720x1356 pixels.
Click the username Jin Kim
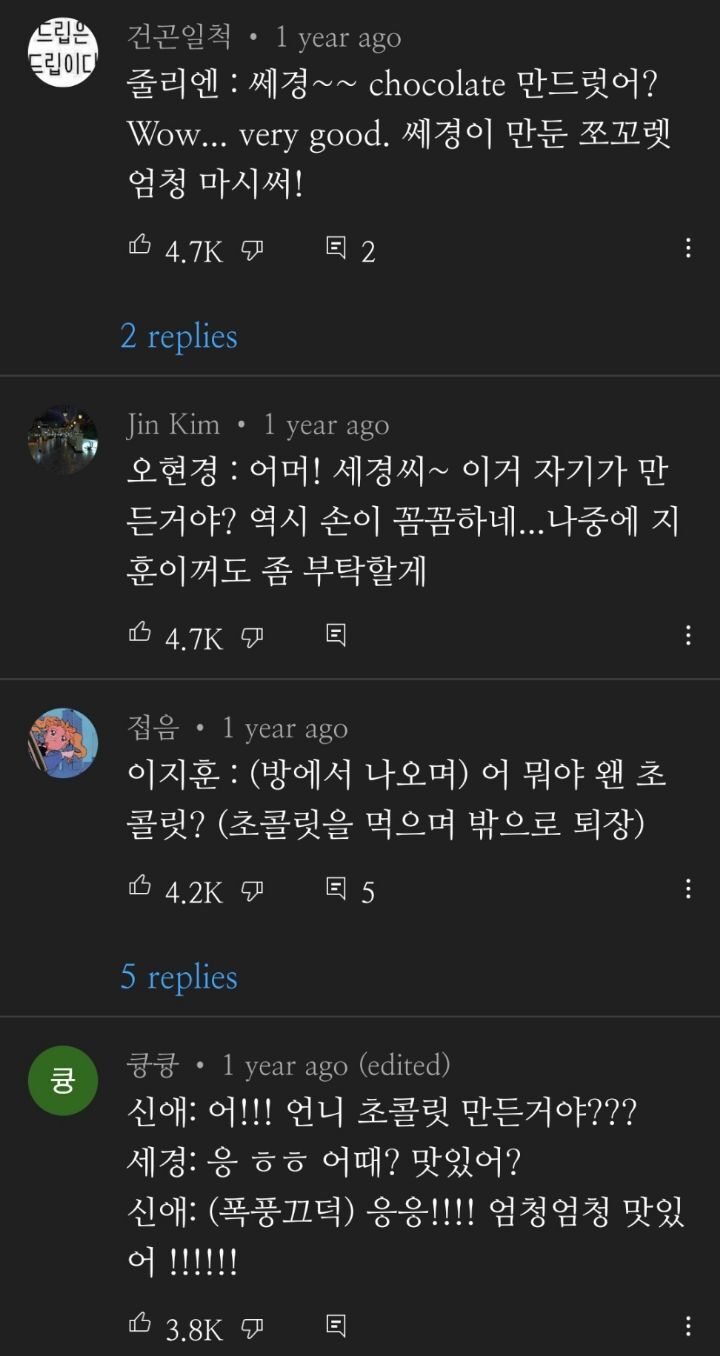174,424
